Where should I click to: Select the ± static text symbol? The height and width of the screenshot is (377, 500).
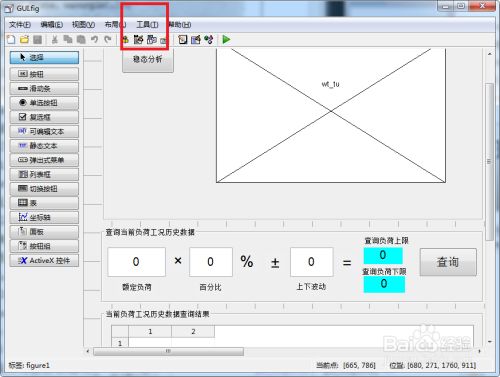(275, 263)
